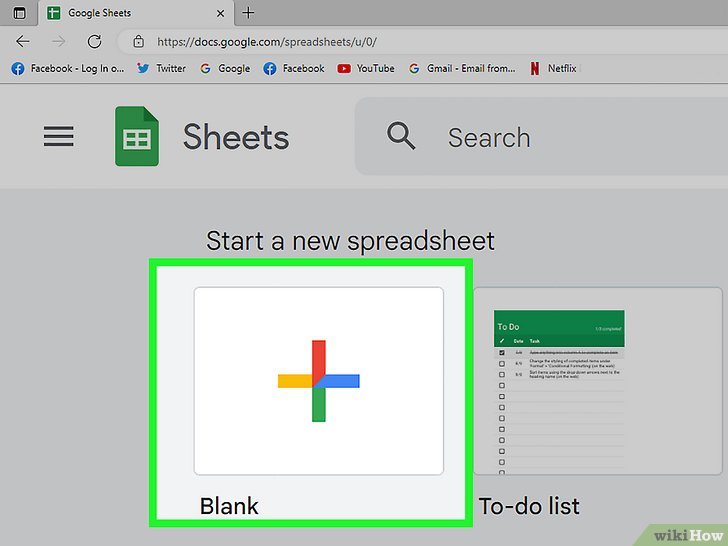This screenshot has height=546, width=728.
Task: Open the second Facebook bookmark
Action: (293, 69)
